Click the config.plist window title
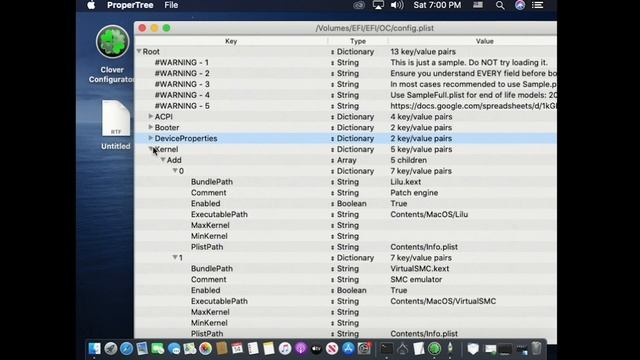This screenshot has height=360, width=640. pyautogui.click(x=374, y=28)
